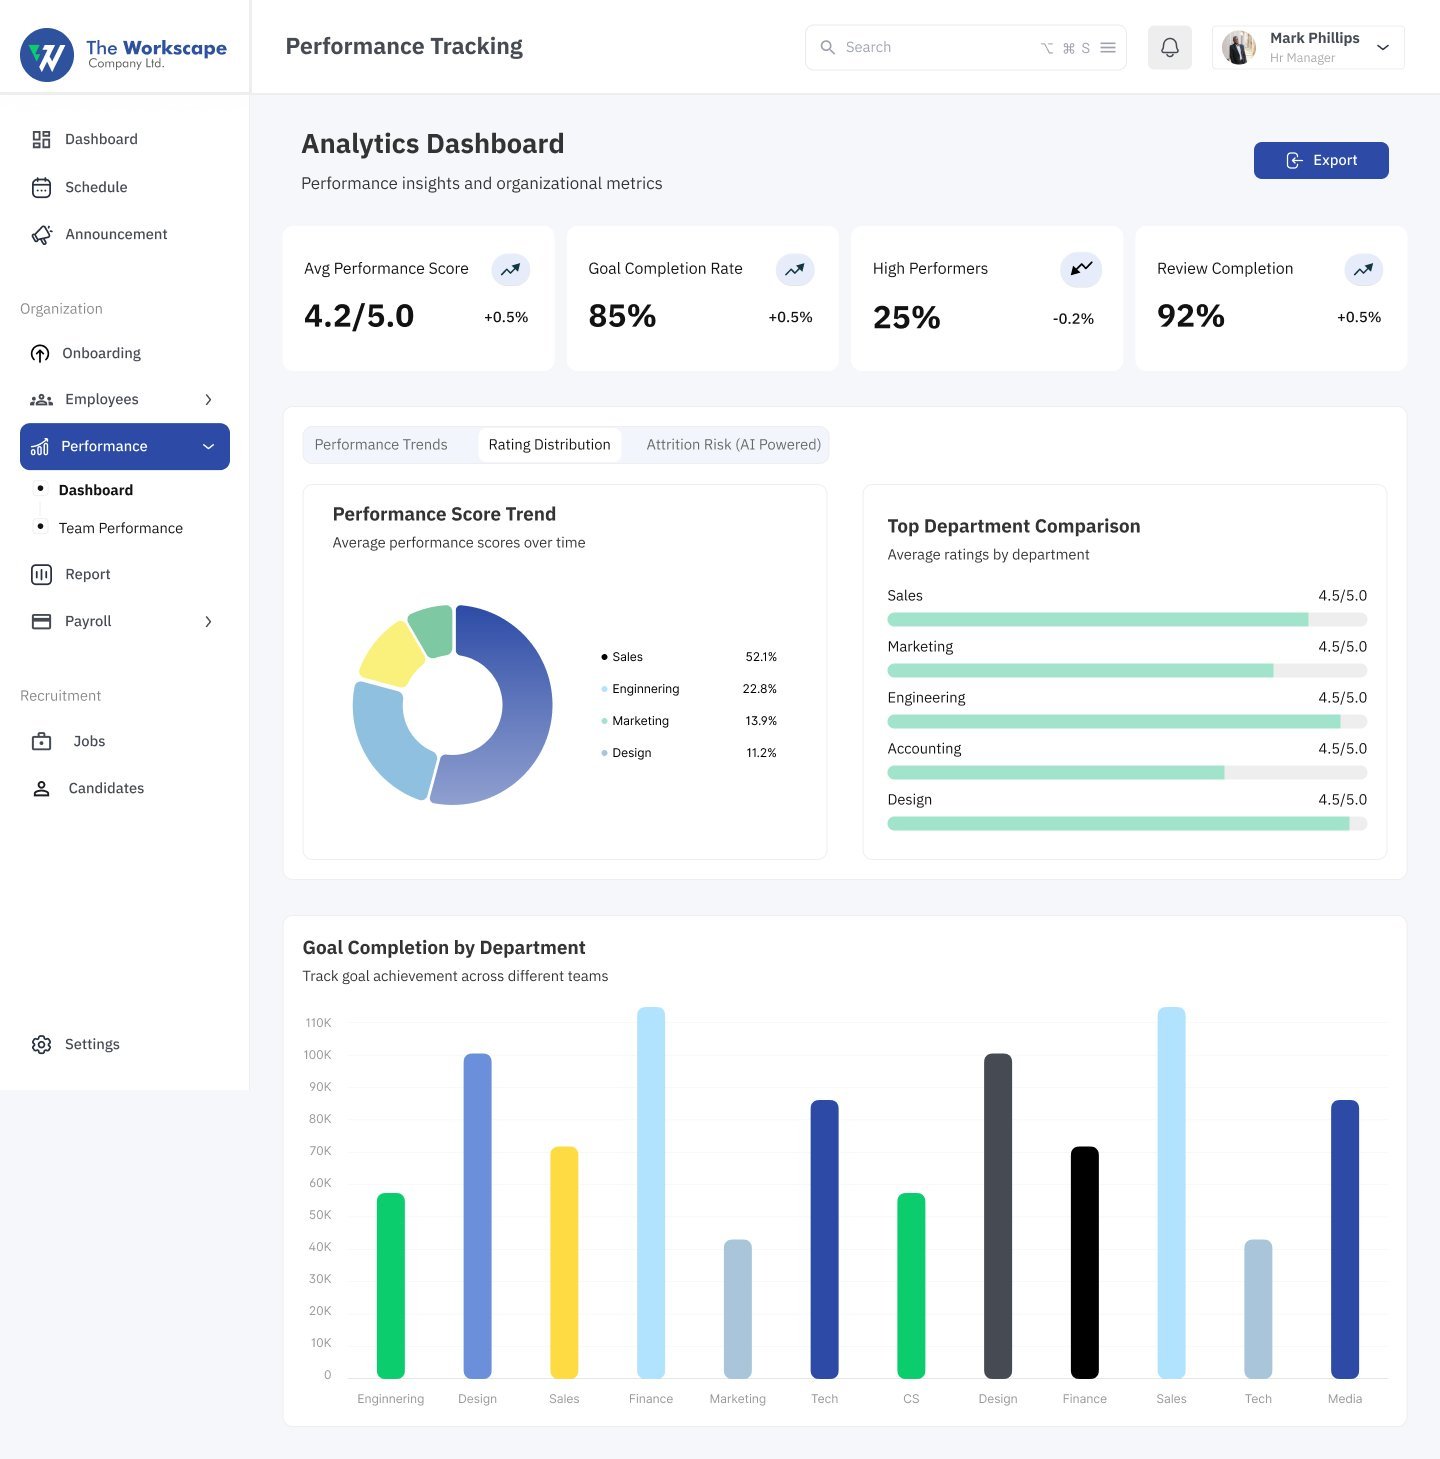Click the Schedule calendar icon
The image size is (1440, 1459).
coord(41,187)
